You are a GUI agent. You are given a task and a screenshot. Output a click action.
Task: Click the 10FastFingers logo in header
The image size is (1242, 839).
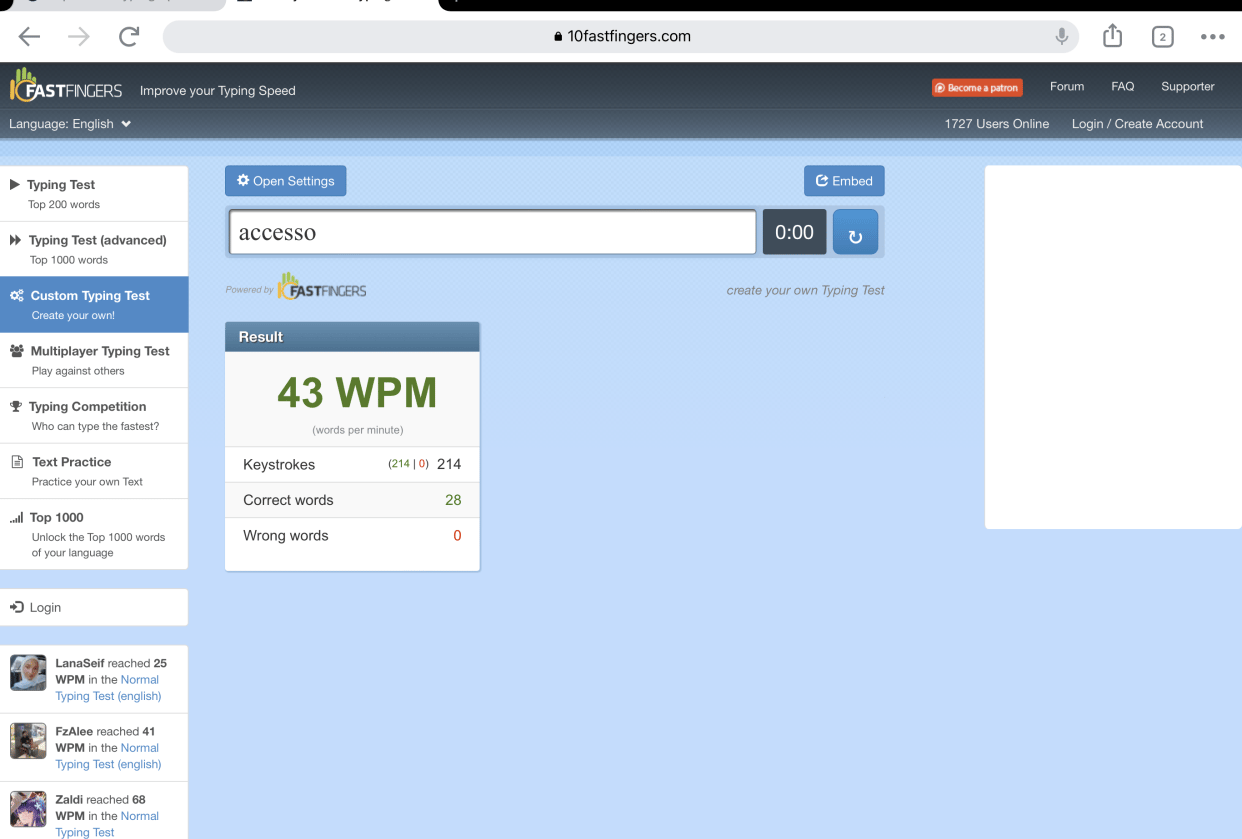[x=66, y=88]
